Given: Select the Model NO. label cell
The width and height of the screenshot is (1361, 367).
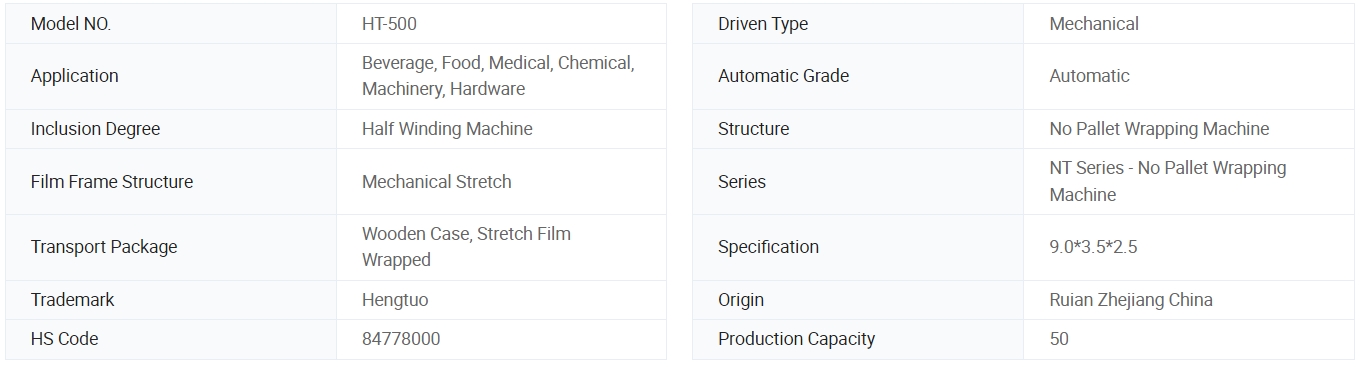Looking at the screenshot, I should [171, 24].
